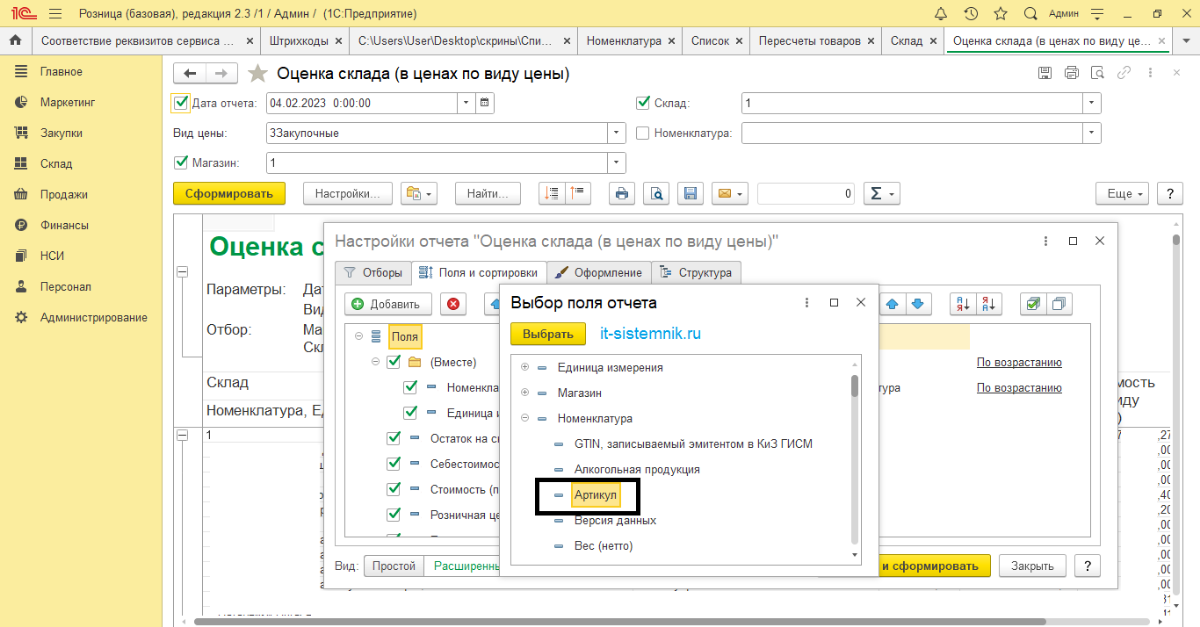
Task: Click field list vertical scrollbar
Action: pyautogui.click(x=854, y=387)
